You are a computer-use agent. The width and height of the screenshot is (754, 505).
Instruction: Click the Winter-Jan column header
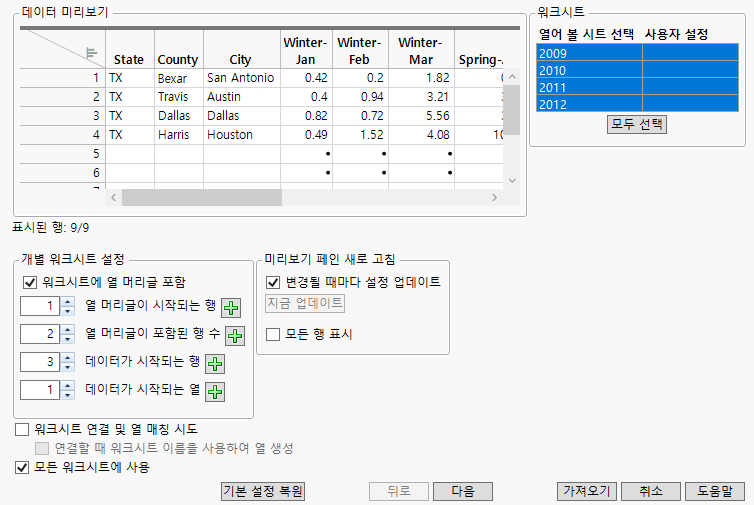(x=305, y=51)
